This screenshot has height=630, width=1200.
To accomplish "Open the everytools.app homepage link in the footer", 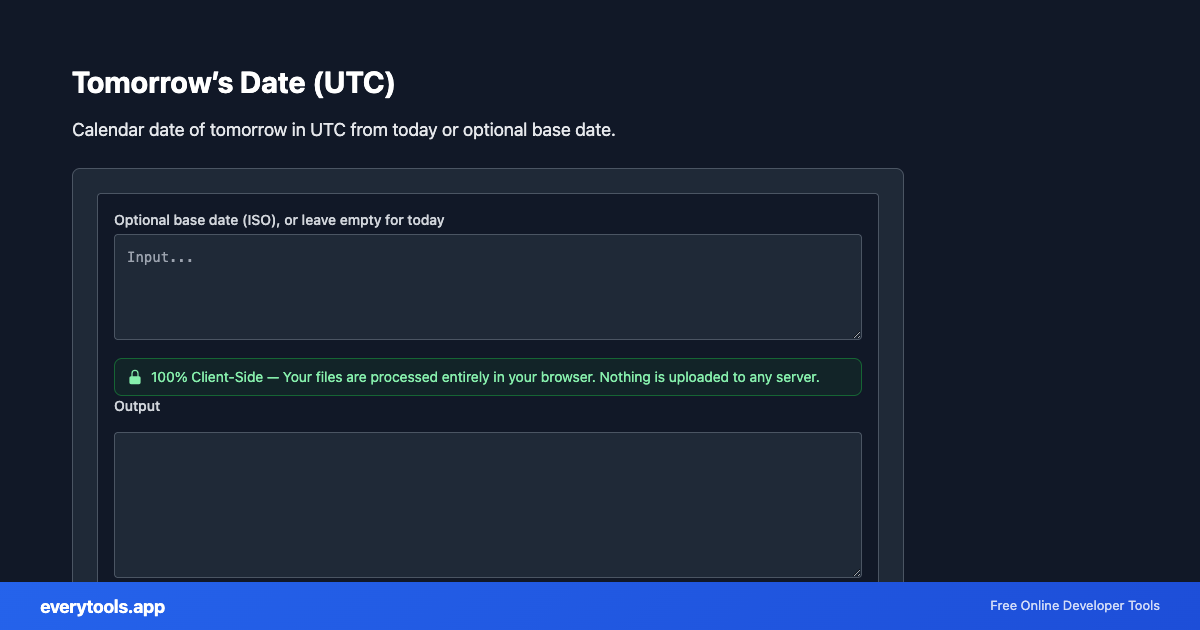I will 101,607.
